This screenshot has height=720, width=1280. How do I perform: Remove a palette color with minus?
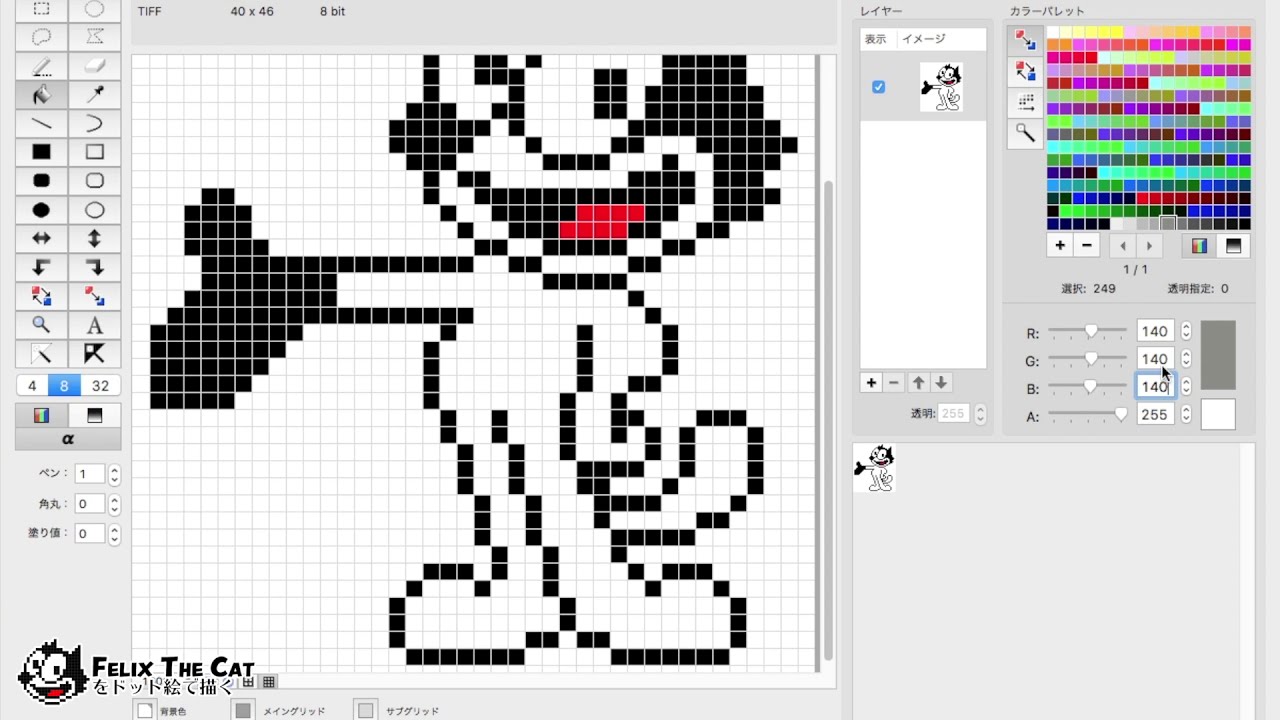pyautogui.click(x=1087, y=246)
